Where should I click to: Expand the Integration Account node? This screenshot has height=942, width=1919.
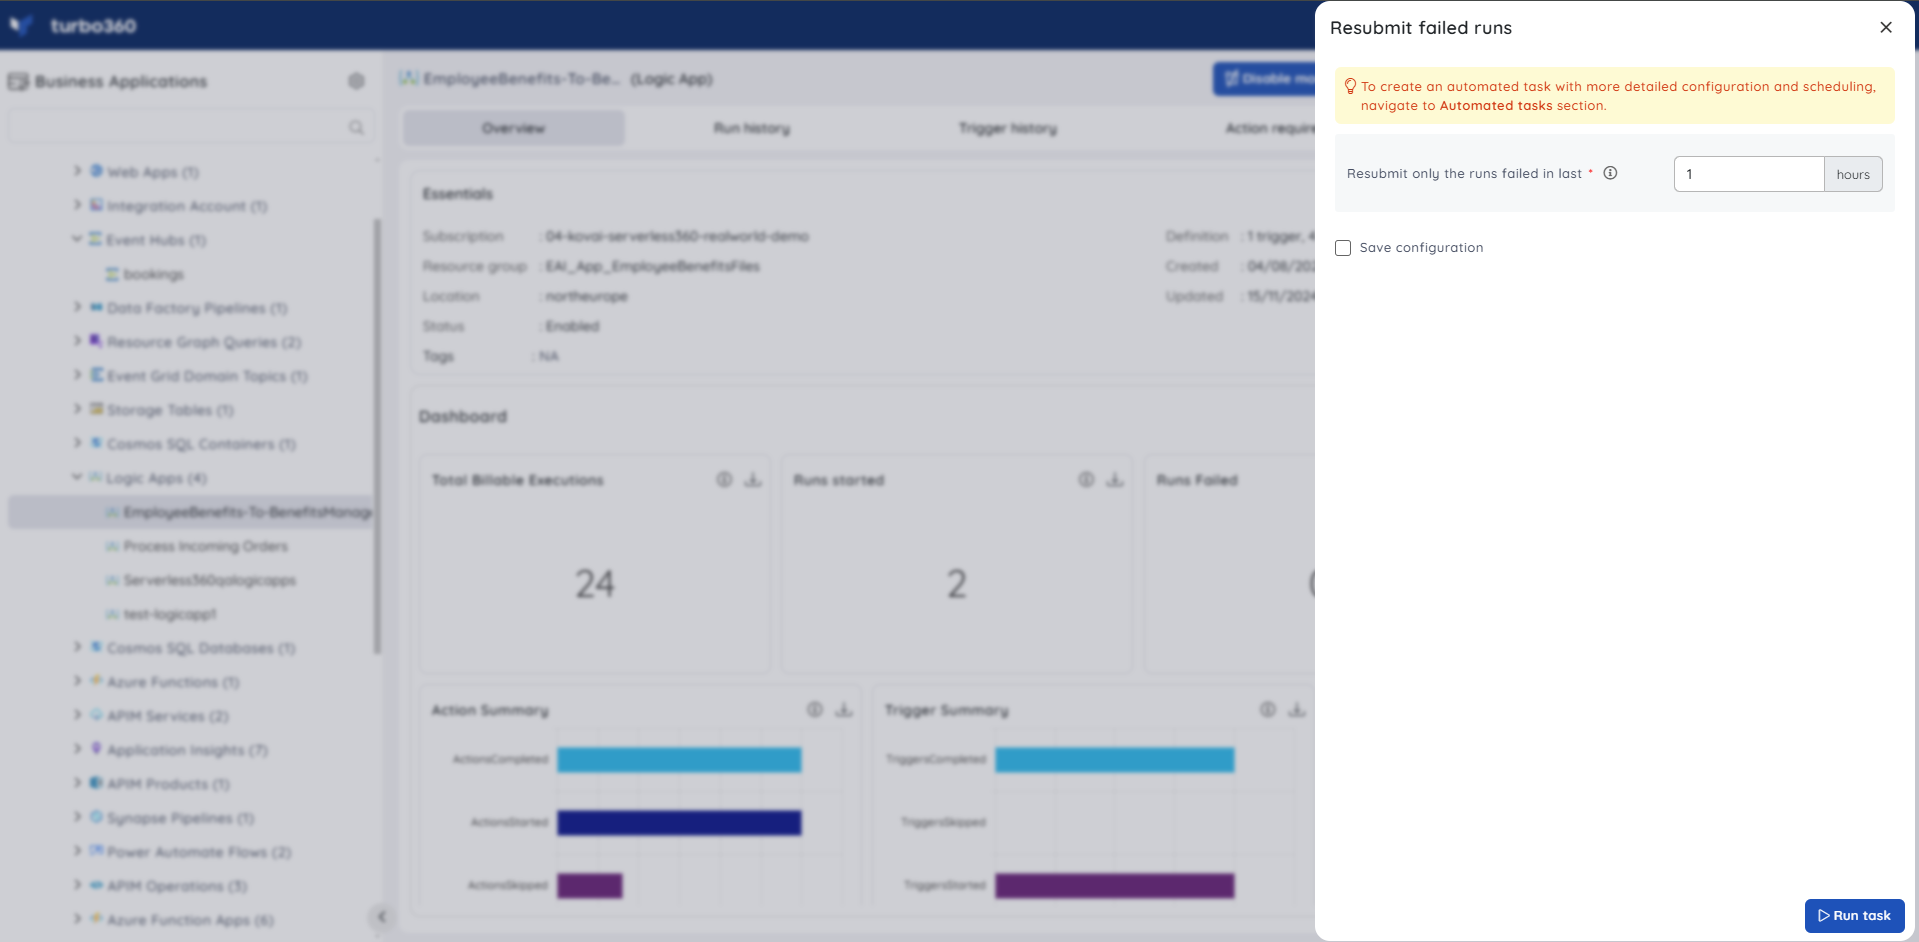[77, 205]
